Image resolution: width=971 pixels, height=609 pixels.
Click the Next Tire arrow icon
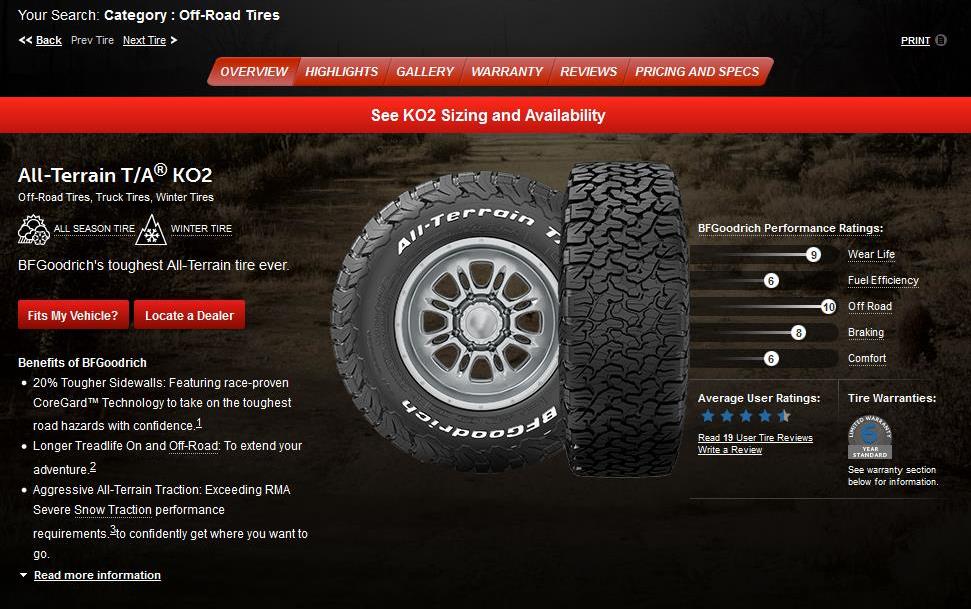click(x=173, y=40)
